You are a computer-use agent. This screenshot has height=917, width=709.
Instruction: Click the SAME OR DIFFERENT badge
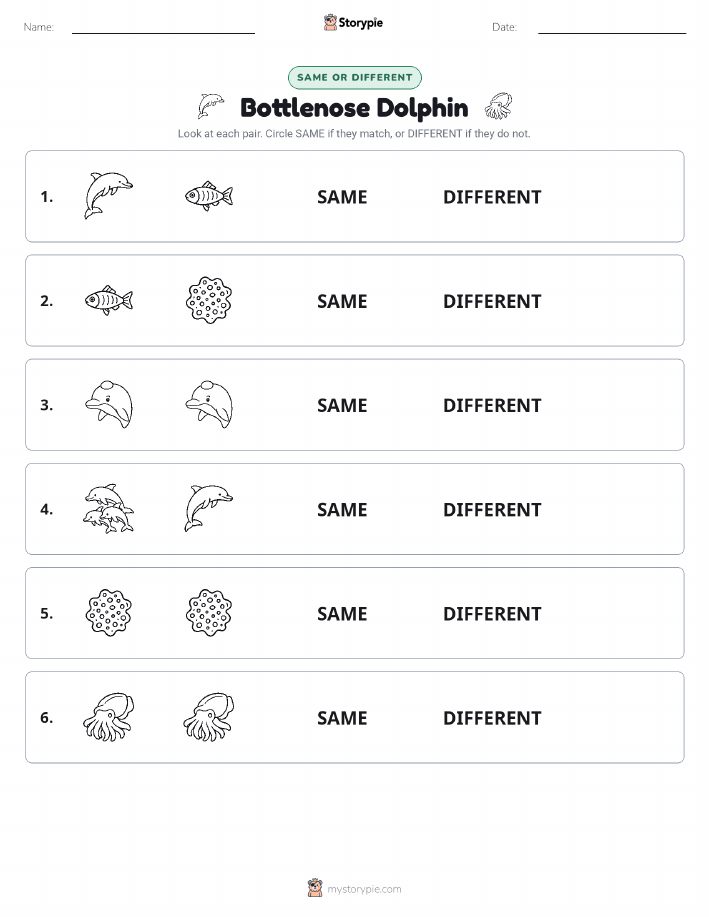(x=354, y=77)
